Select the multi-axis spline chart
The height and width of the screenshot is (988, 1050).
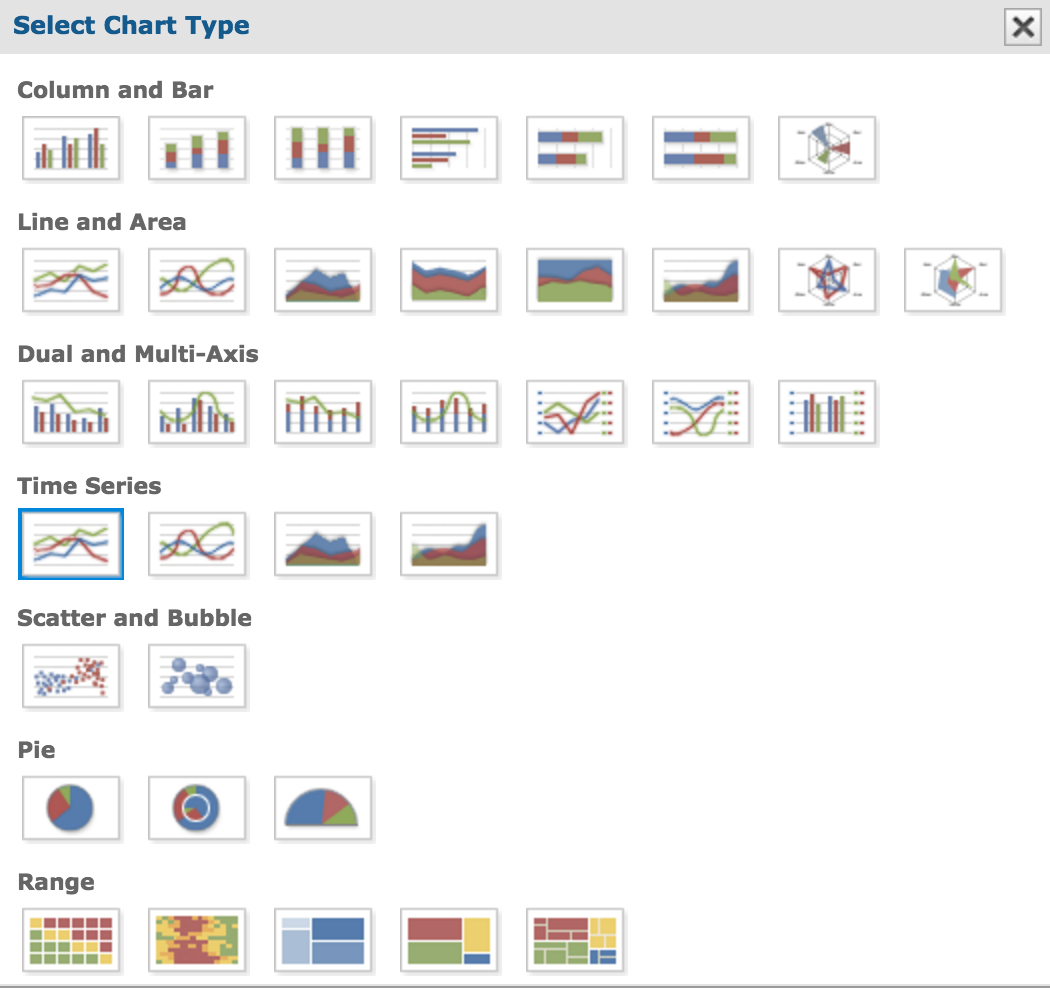[700, 412]
